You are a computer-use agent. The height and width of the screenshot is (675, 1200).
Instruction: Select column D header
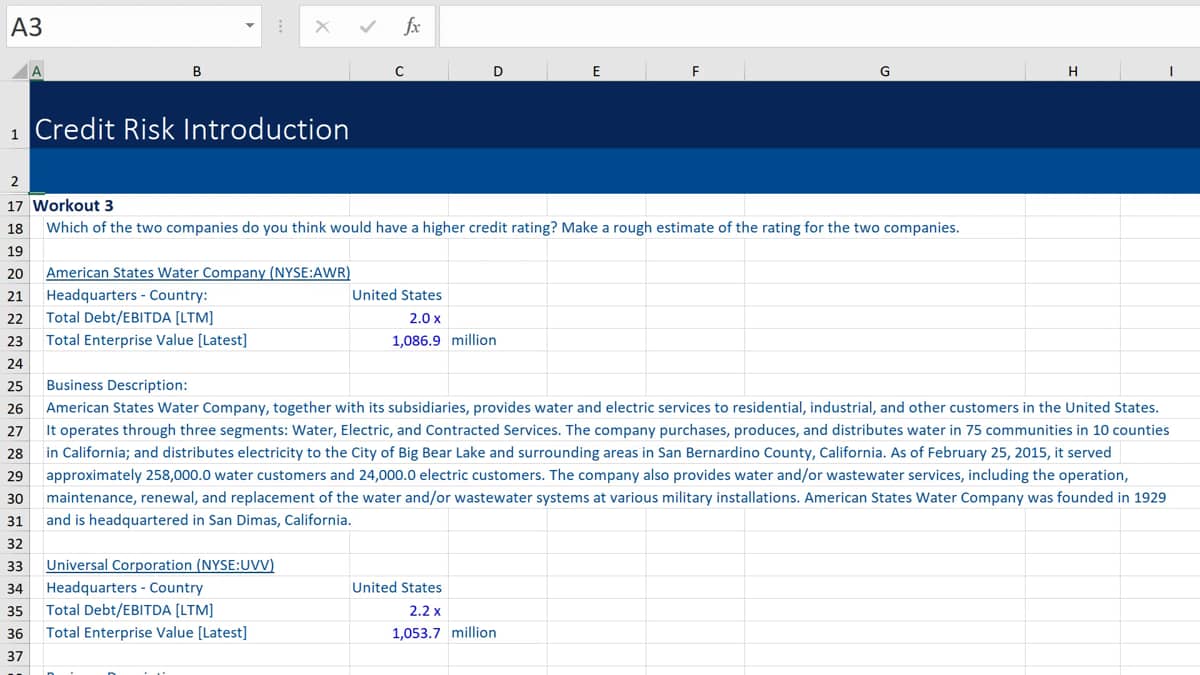coord(498,71)
